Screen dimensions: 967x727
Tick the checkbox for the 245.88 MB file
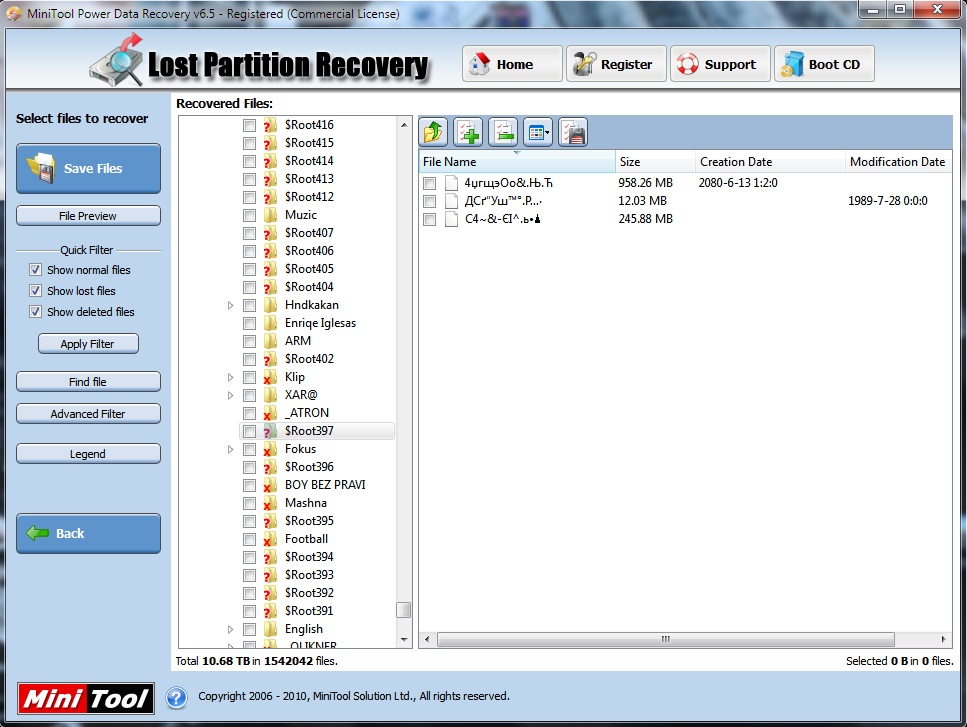pyautogui.click(x=430, y=219)
